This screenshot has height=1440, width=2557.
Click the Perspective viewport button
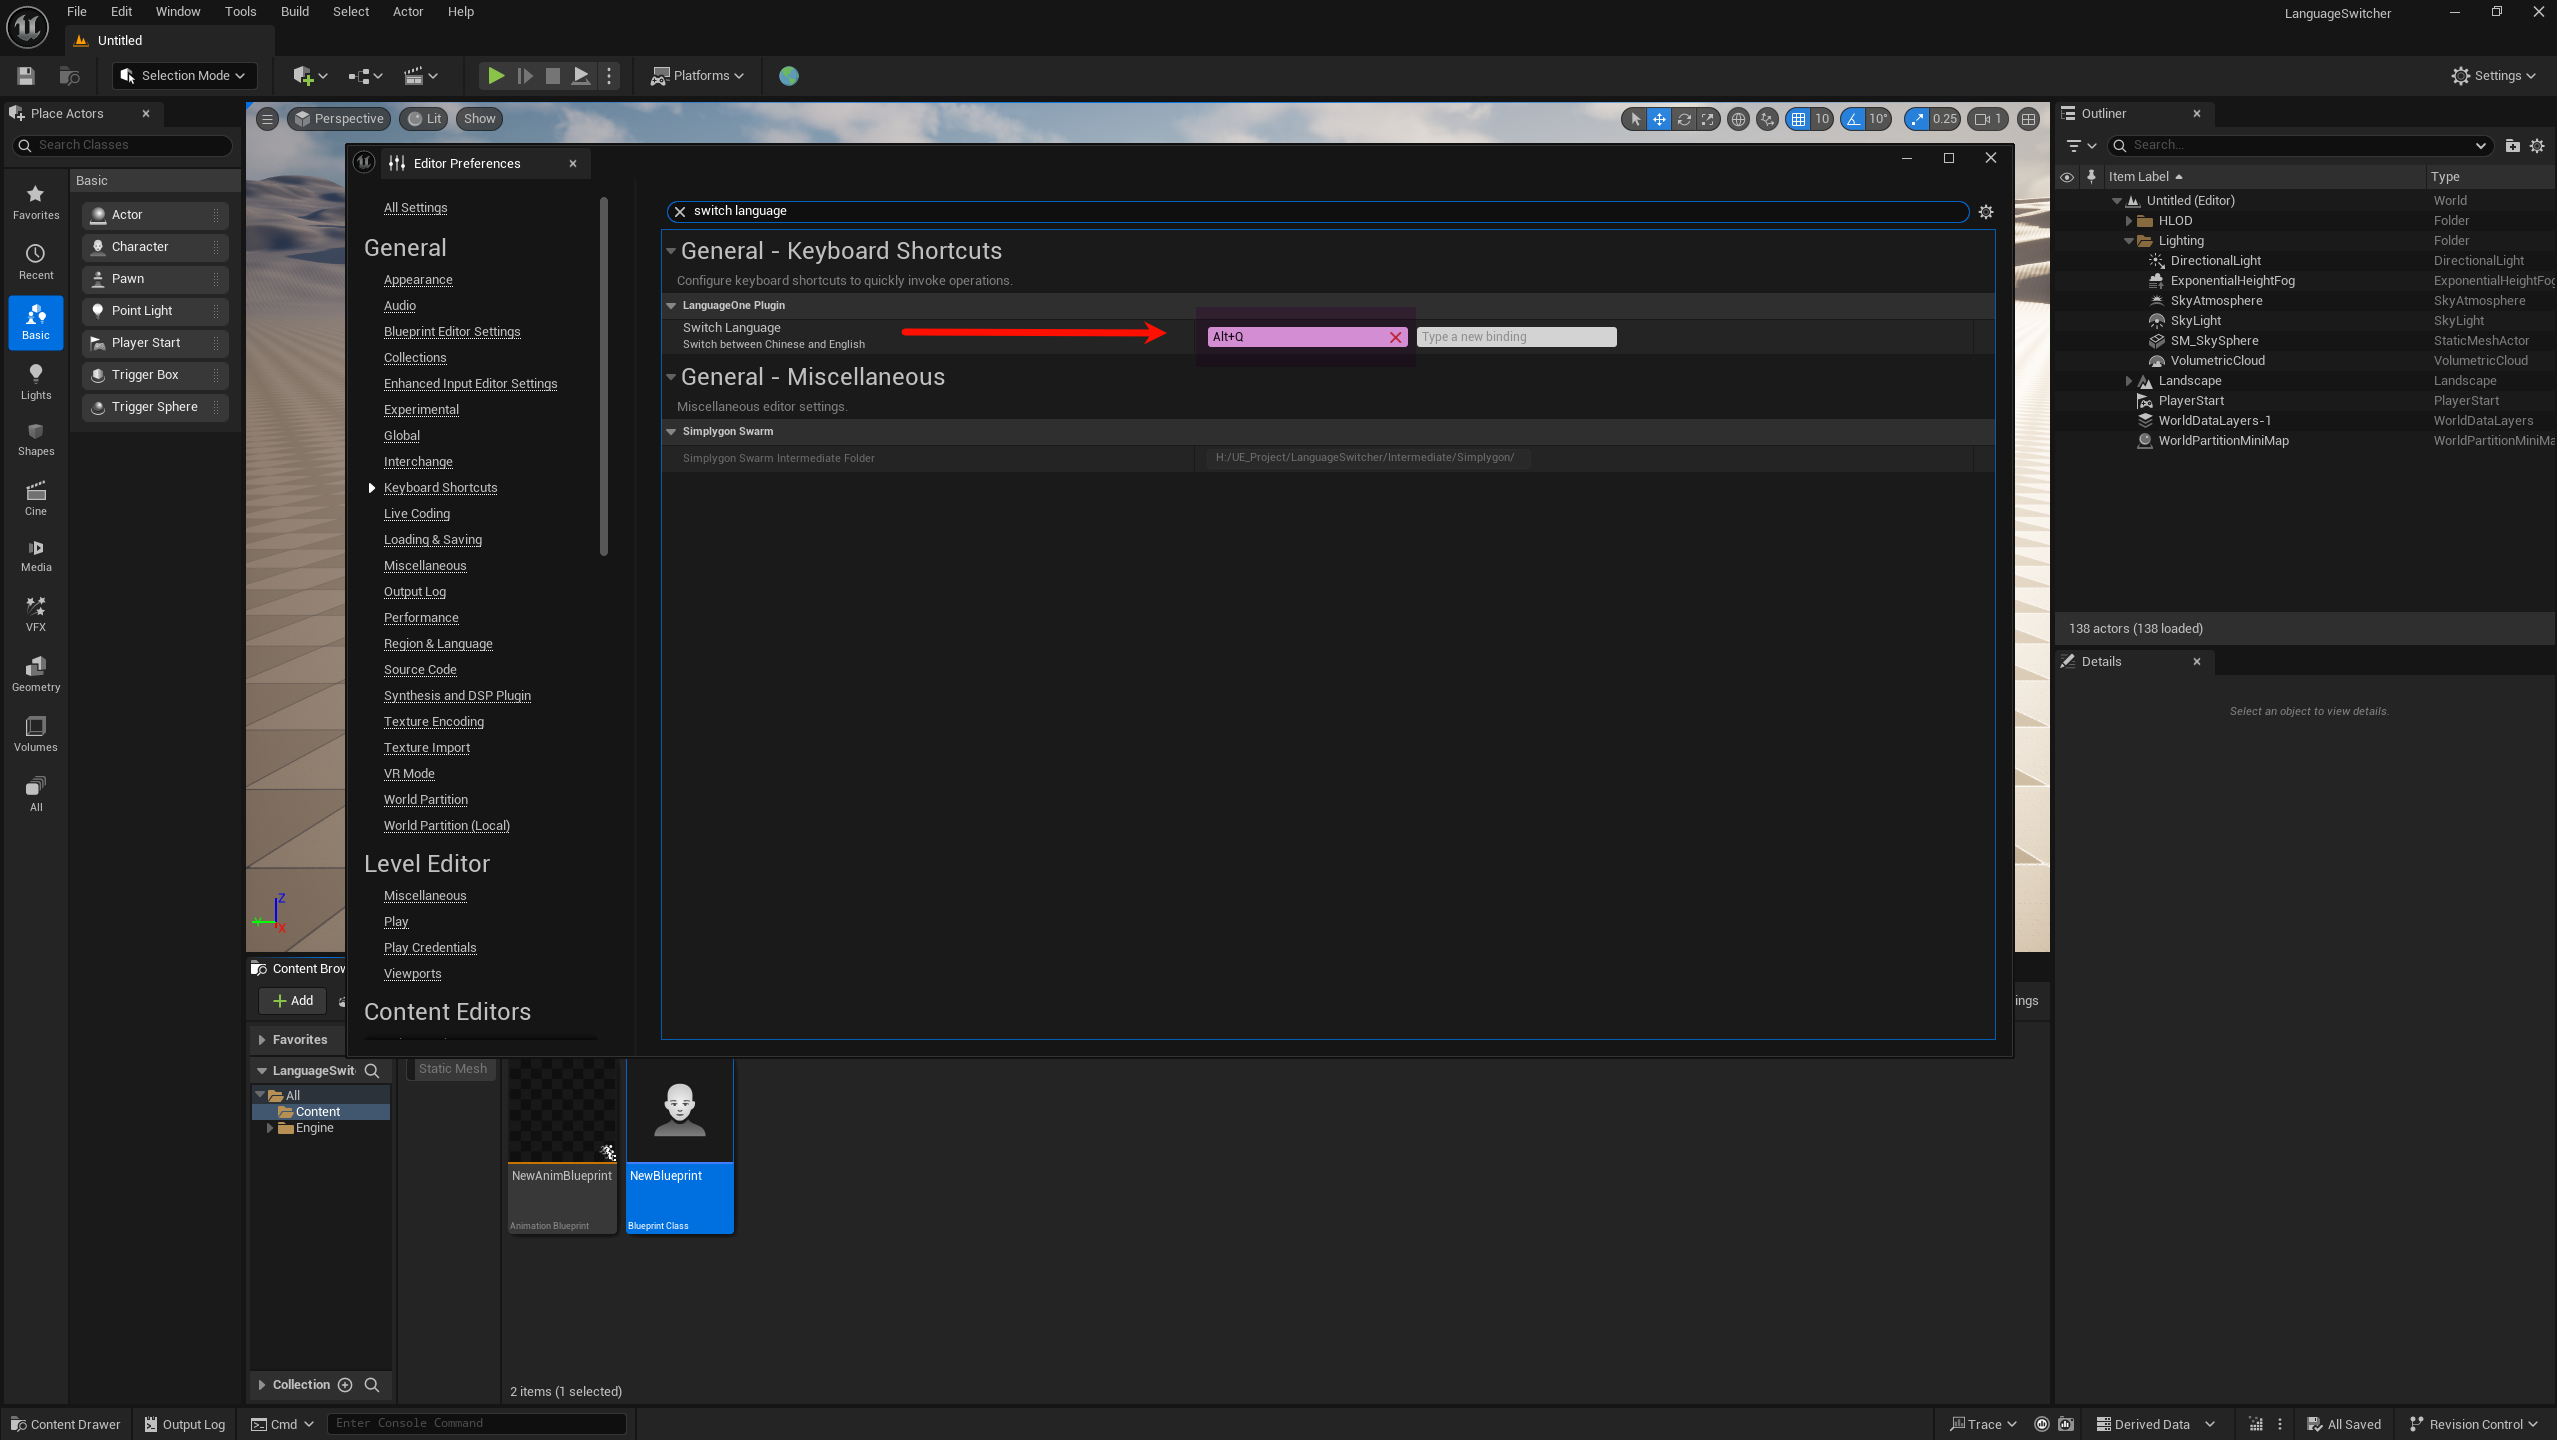339,118
